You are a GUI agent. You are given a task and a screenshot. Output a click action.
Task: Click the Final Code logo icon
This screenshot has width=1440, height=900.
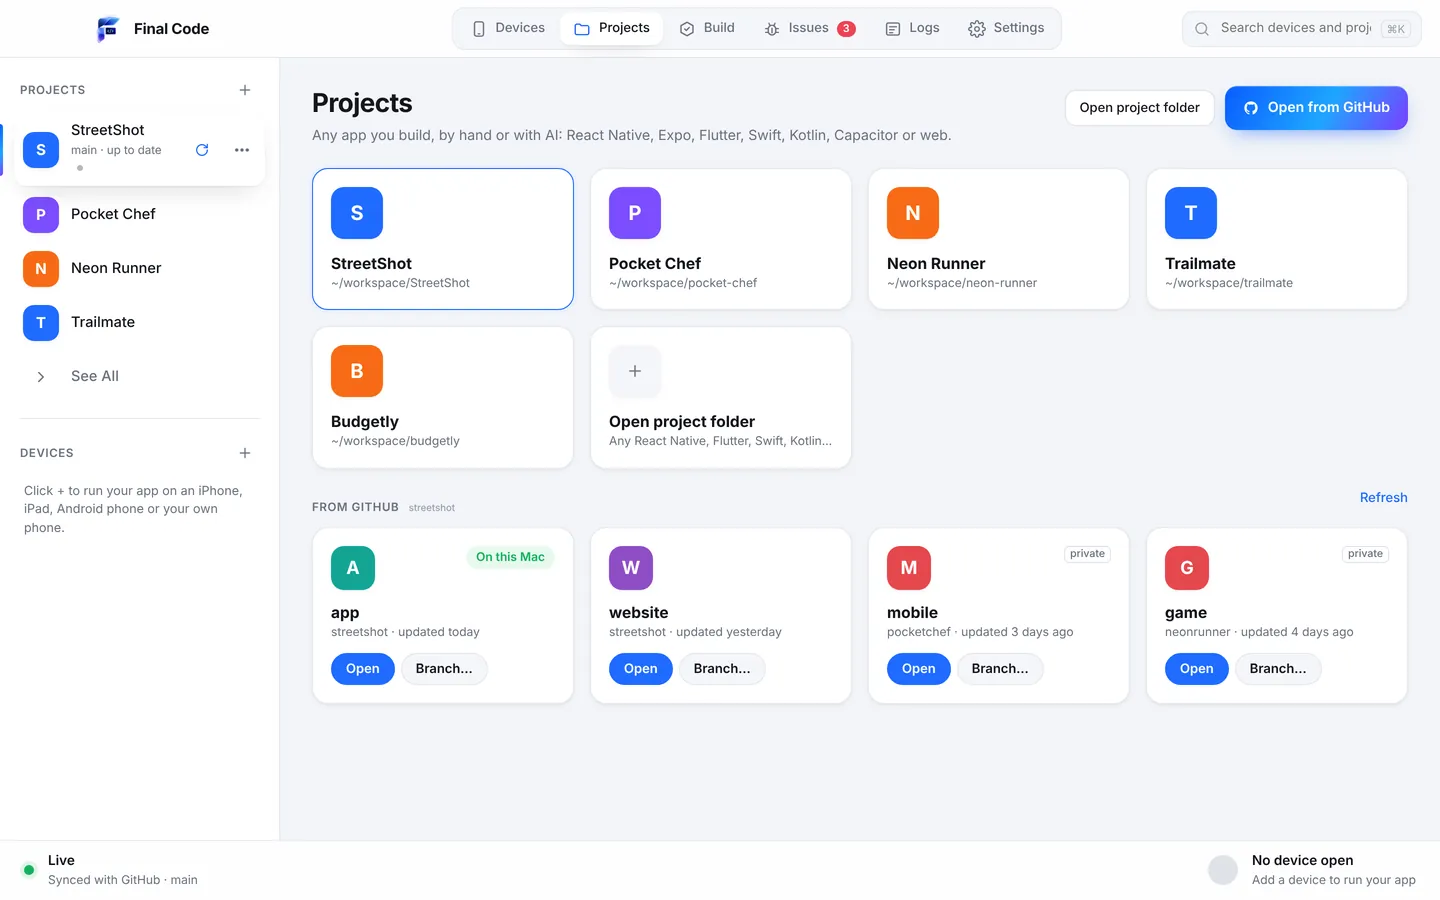[108, 29]
